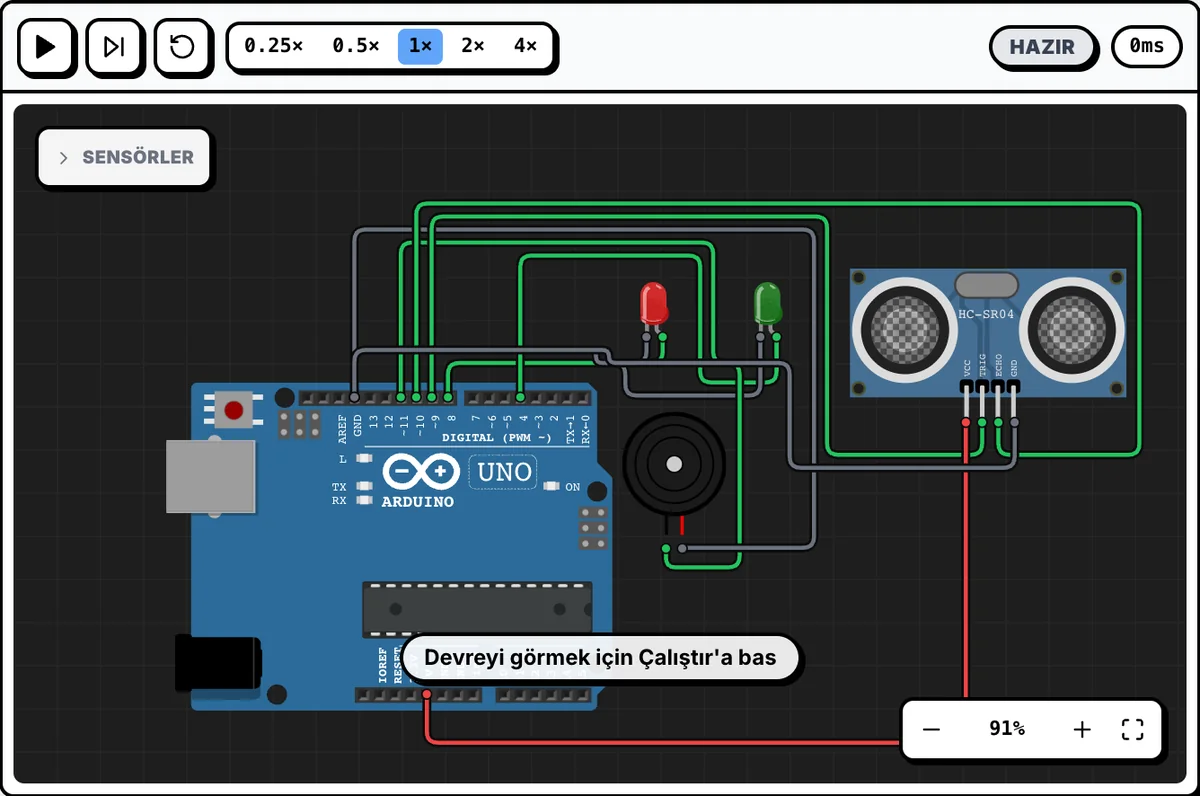Click the Arduino USB port

coord(211,477)
